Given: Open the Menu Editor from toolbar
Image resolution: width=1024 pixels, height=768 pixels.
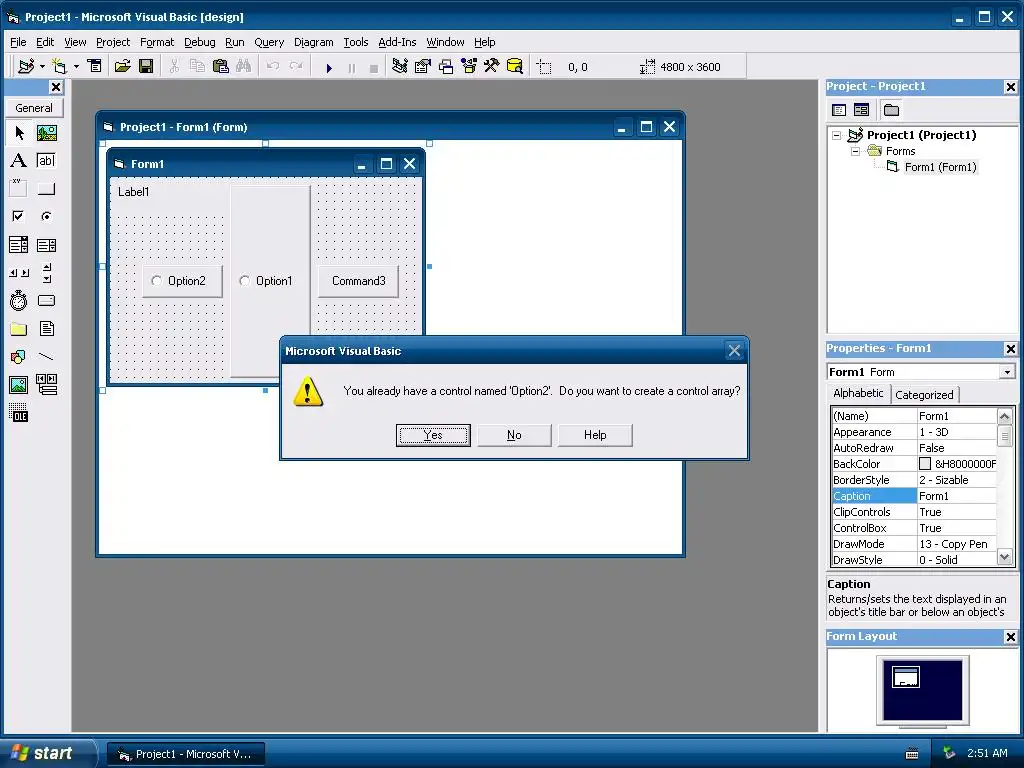Looking at the screenshot, I should coord(95,67).
